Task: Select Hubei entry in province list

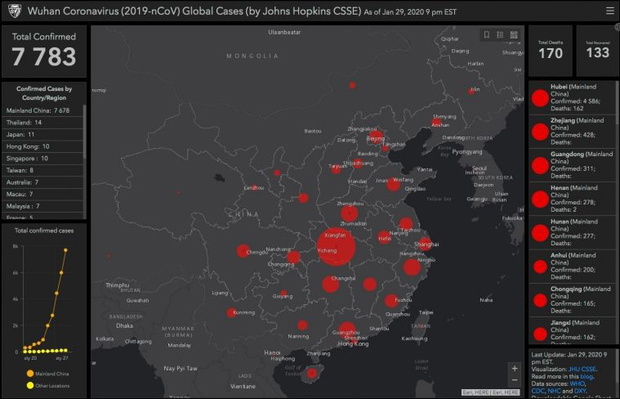Action: pyautogui.click(x=572, y=98)
